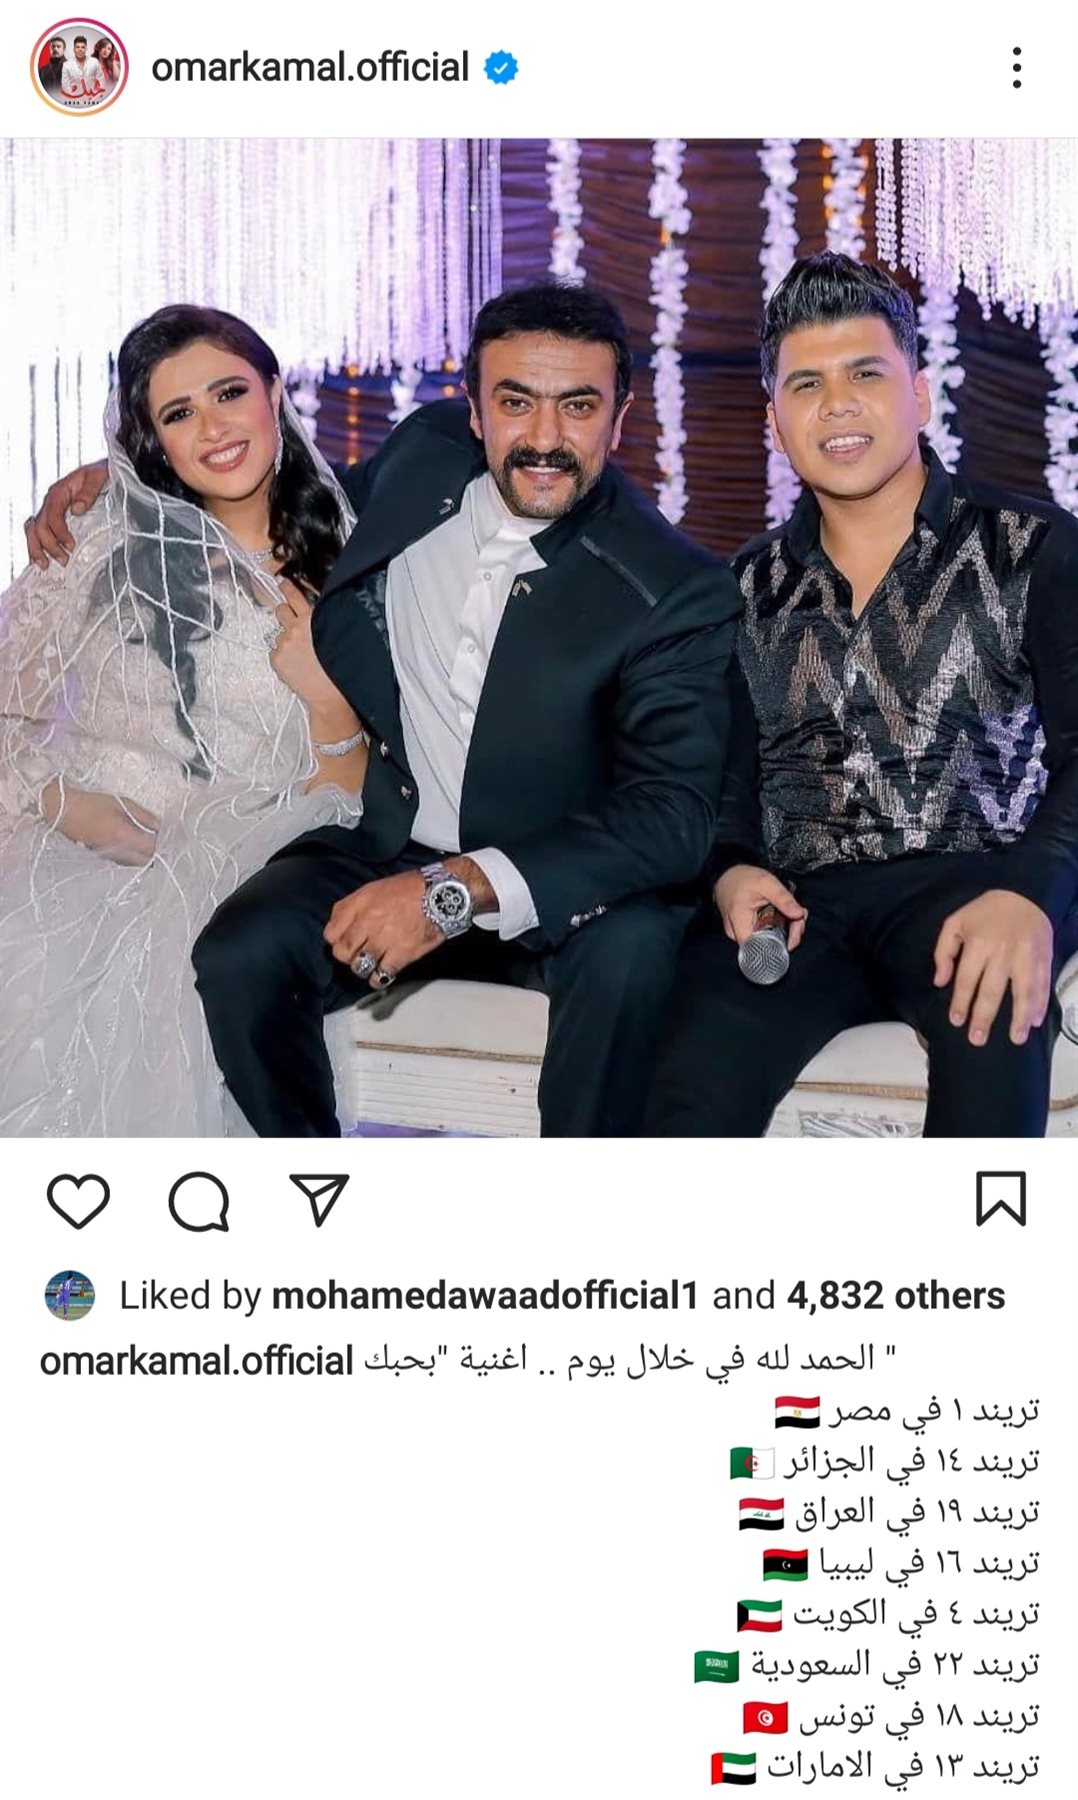Click the Libya flag emoji
Image resolution: width=1078 pixels, height=1800 pixels.
(x=785, y=1565)
